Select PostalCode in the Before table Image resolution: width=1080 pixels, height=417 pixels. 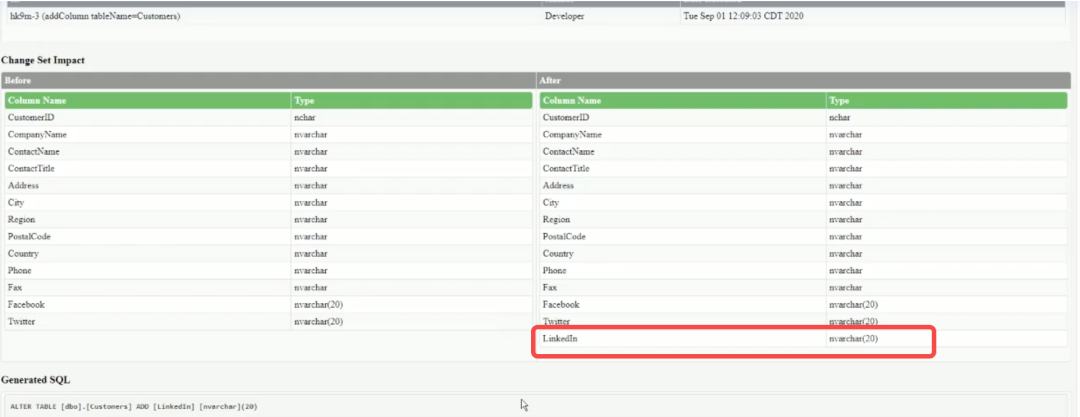[29, 236]
